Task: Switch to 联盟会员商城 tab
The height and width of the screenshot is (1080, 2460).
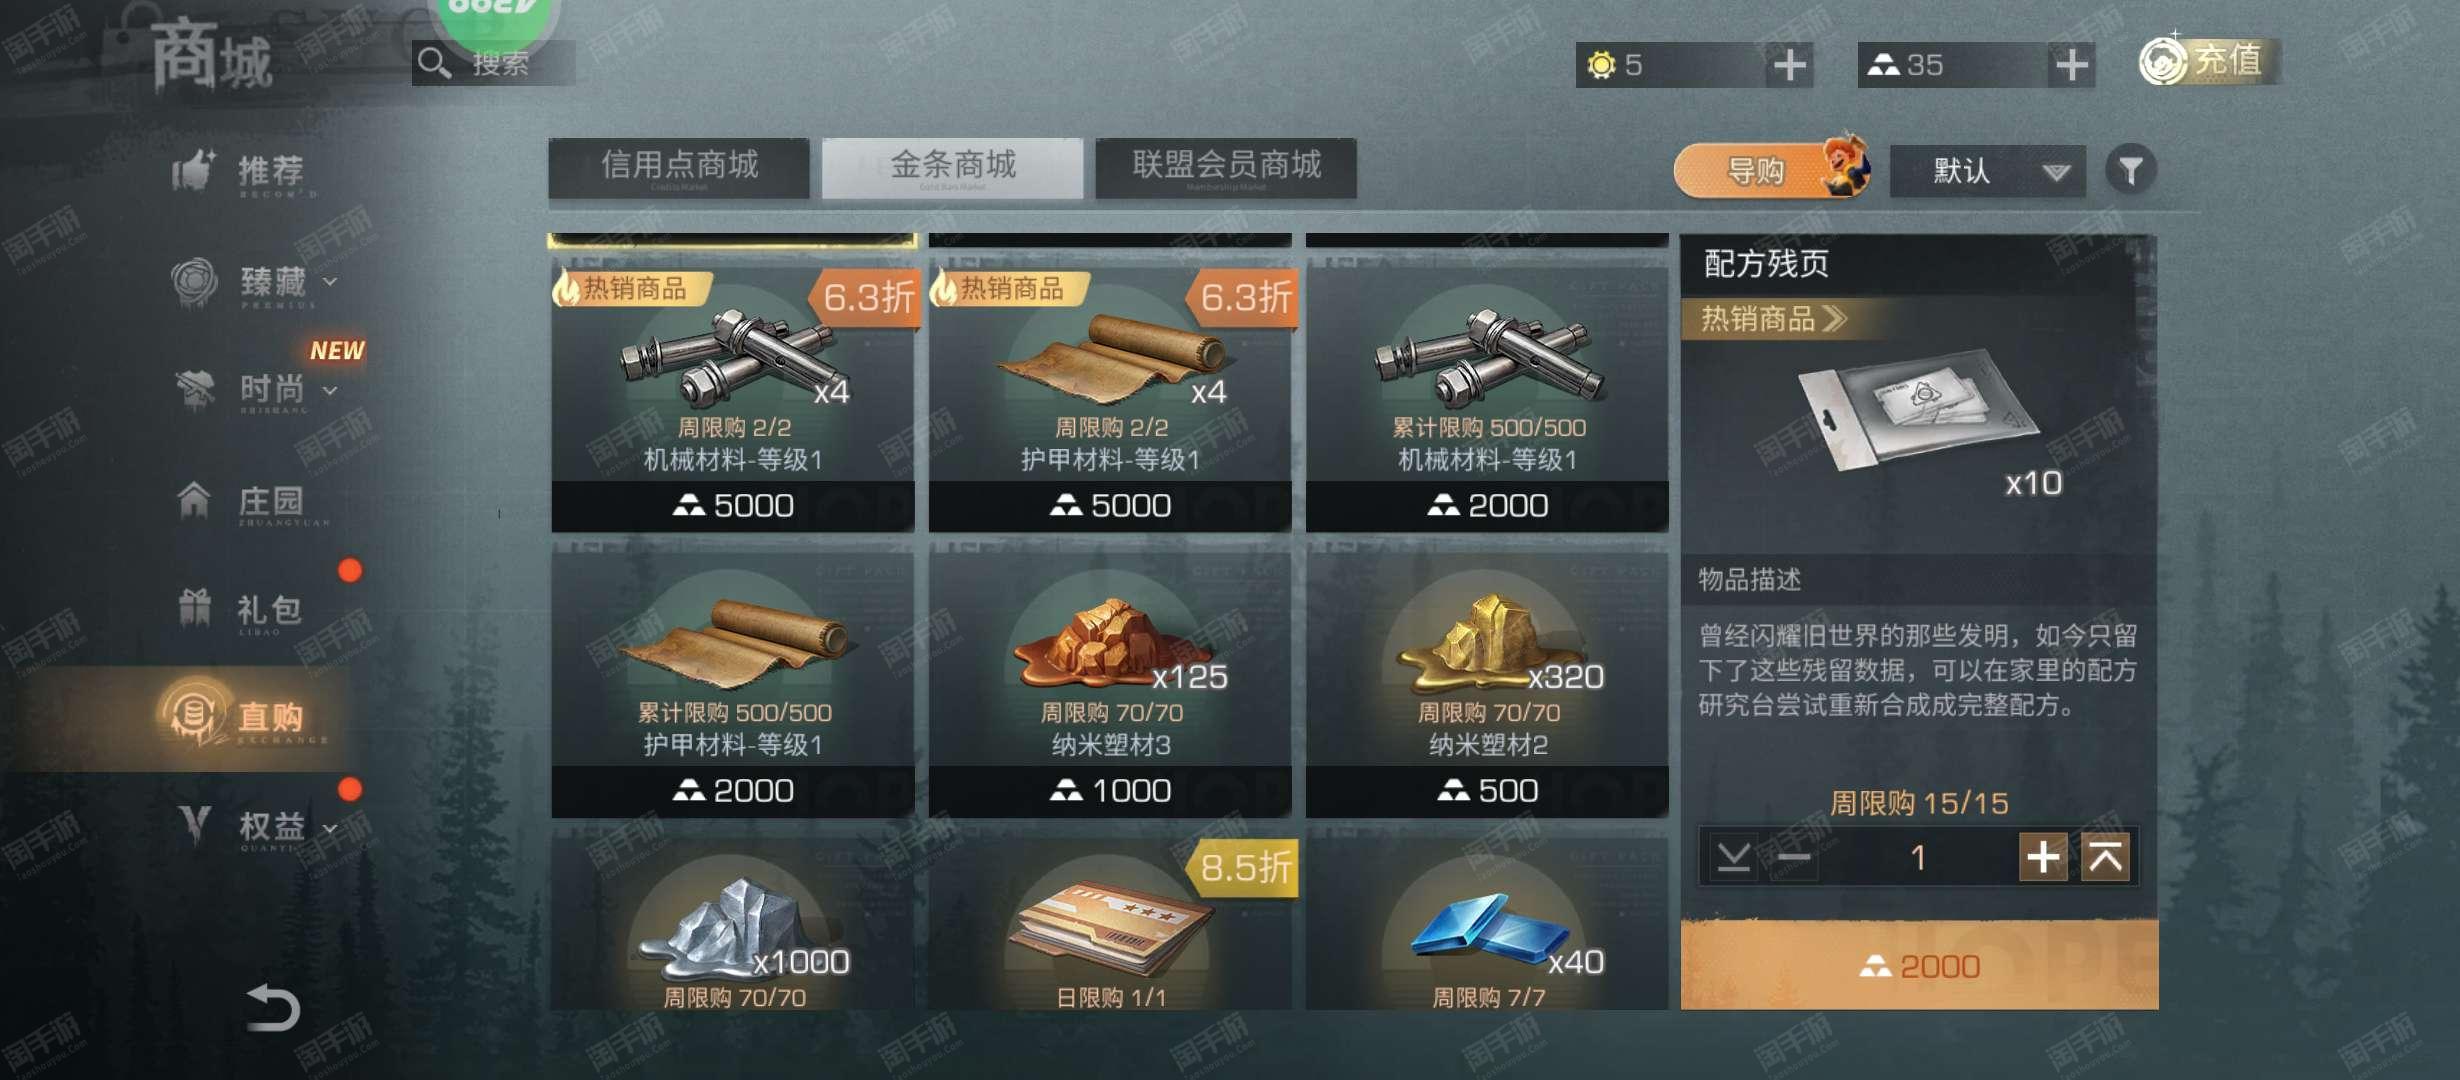Action: click(x=1226, y=167)
